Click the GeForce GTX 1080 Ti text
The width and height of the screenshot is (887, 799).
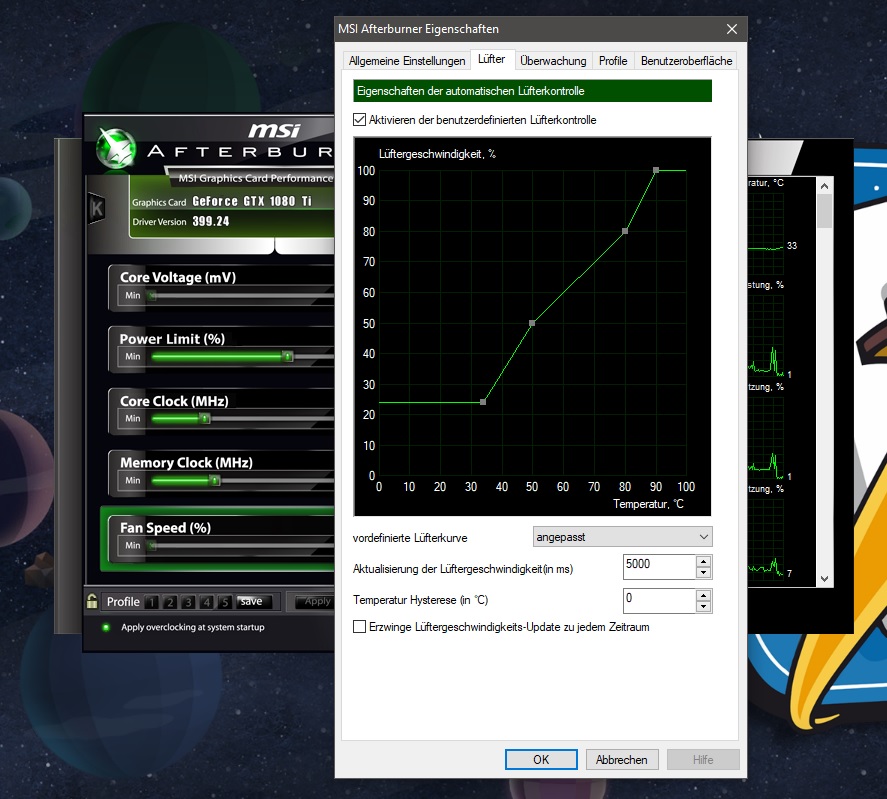252,201
